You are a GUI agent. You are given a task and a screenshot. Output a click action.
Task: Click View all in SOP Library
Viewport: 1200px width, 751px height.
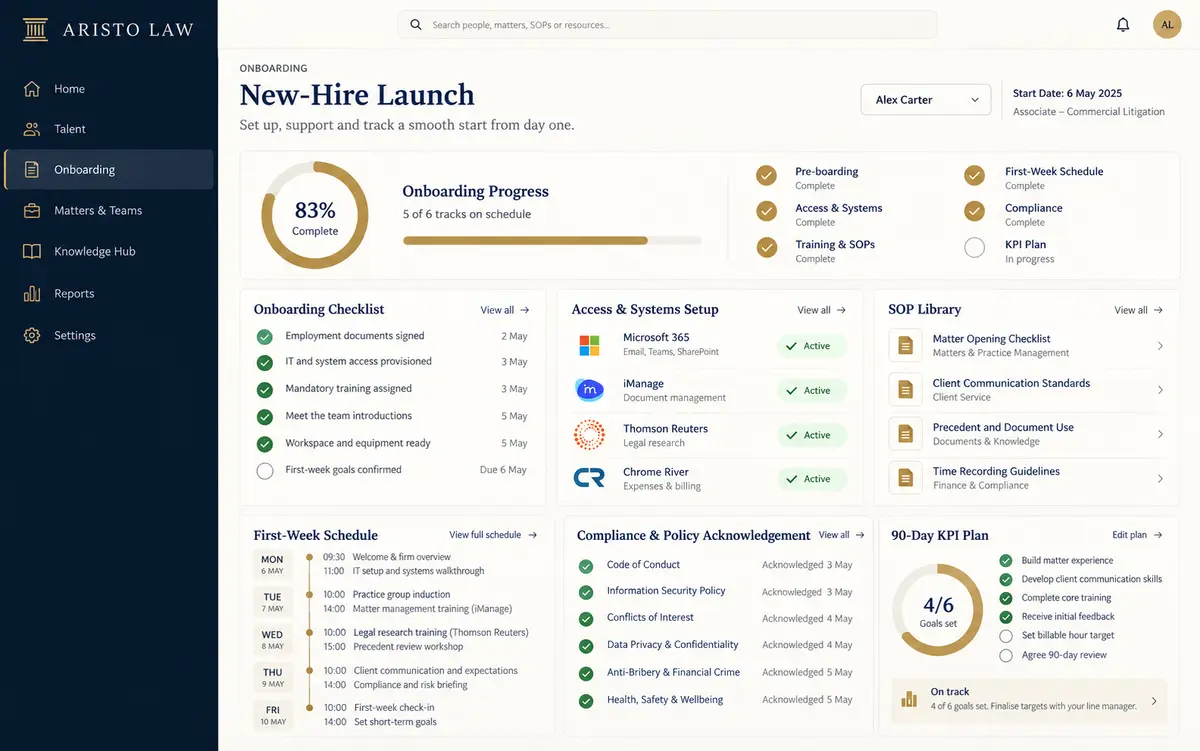coord(1139,310)
